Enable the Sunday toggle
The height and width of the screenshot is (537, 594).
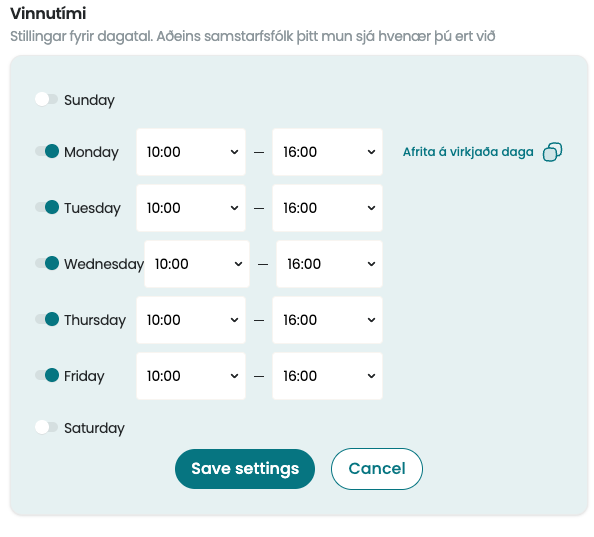coord(46,99)
